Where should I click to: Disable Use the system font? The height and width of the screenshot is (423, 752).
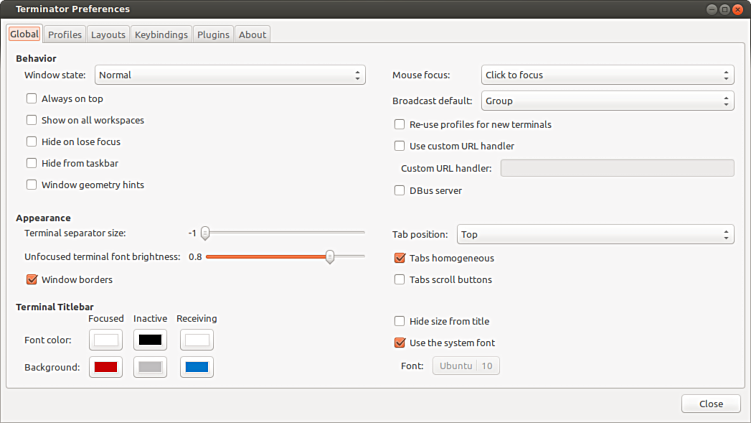point(400,343)
